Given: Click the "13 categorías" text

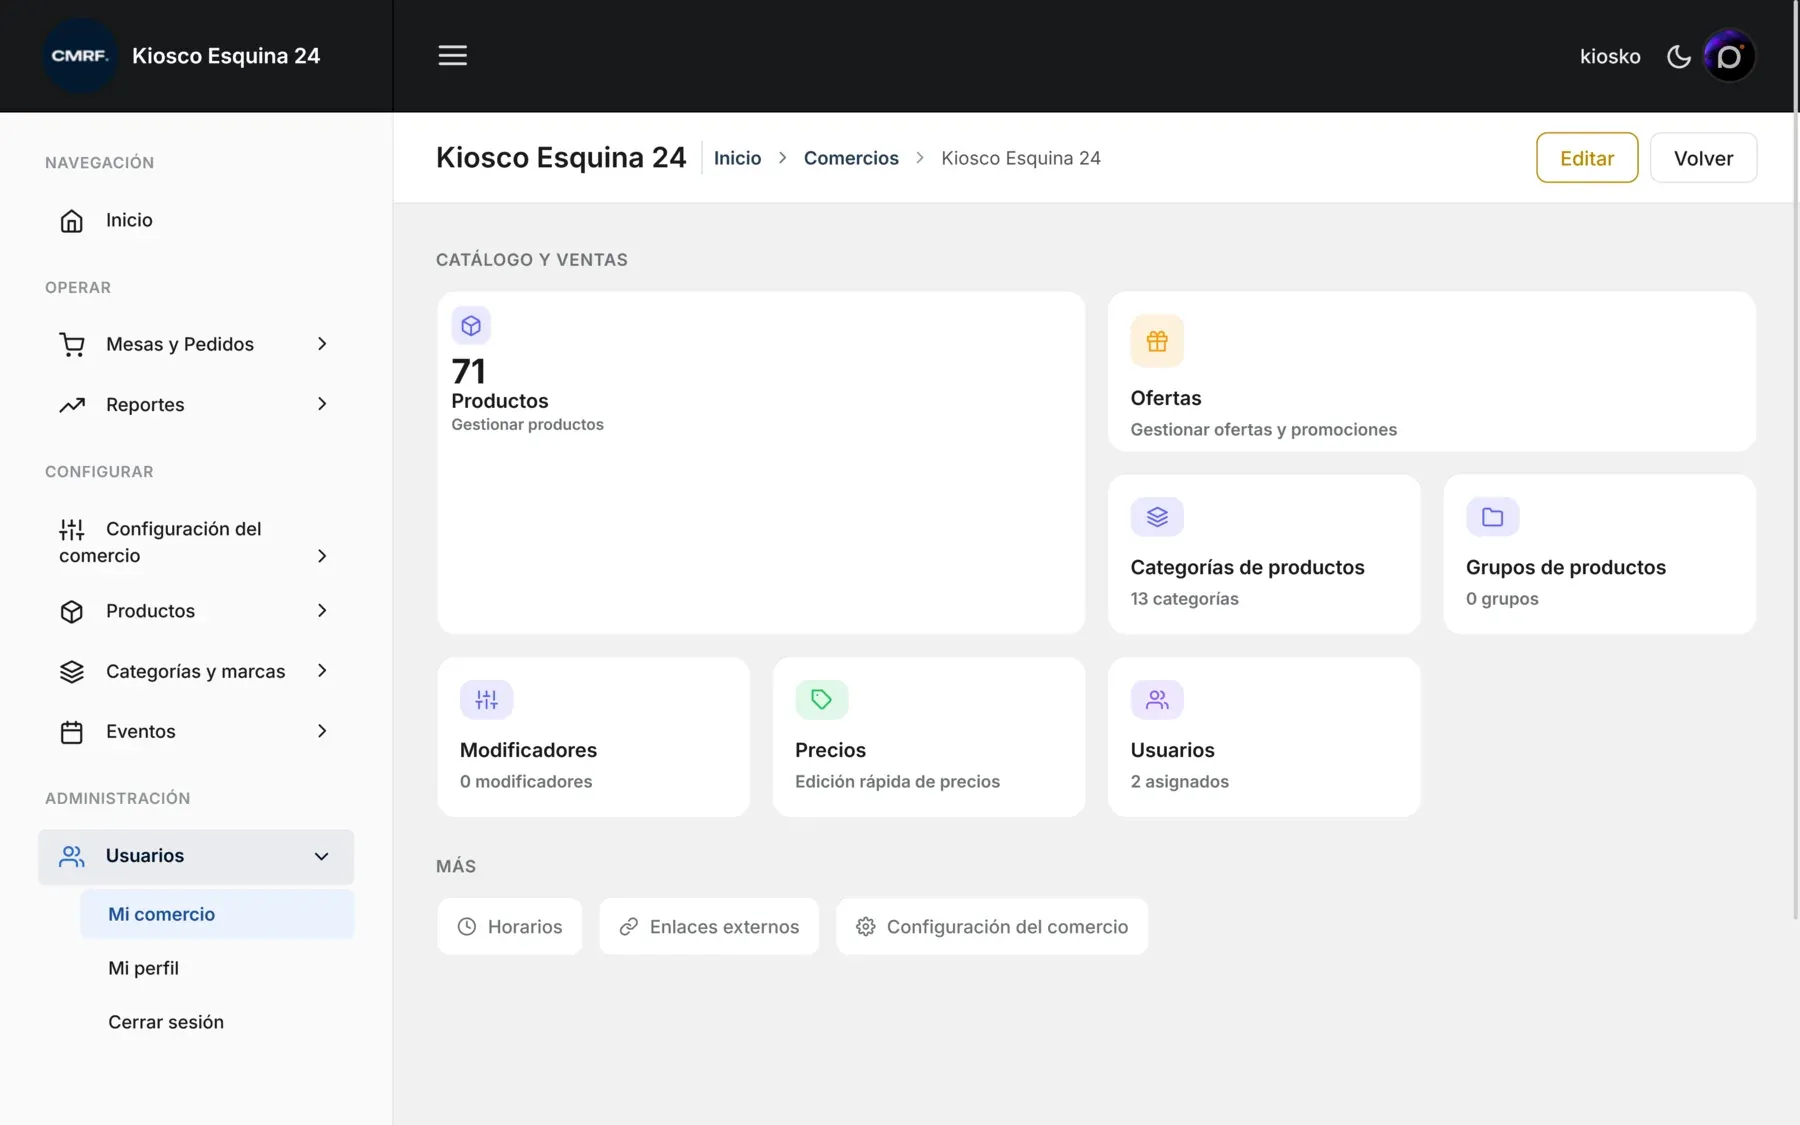Looking at the screenshot, I should point(1184,599).
